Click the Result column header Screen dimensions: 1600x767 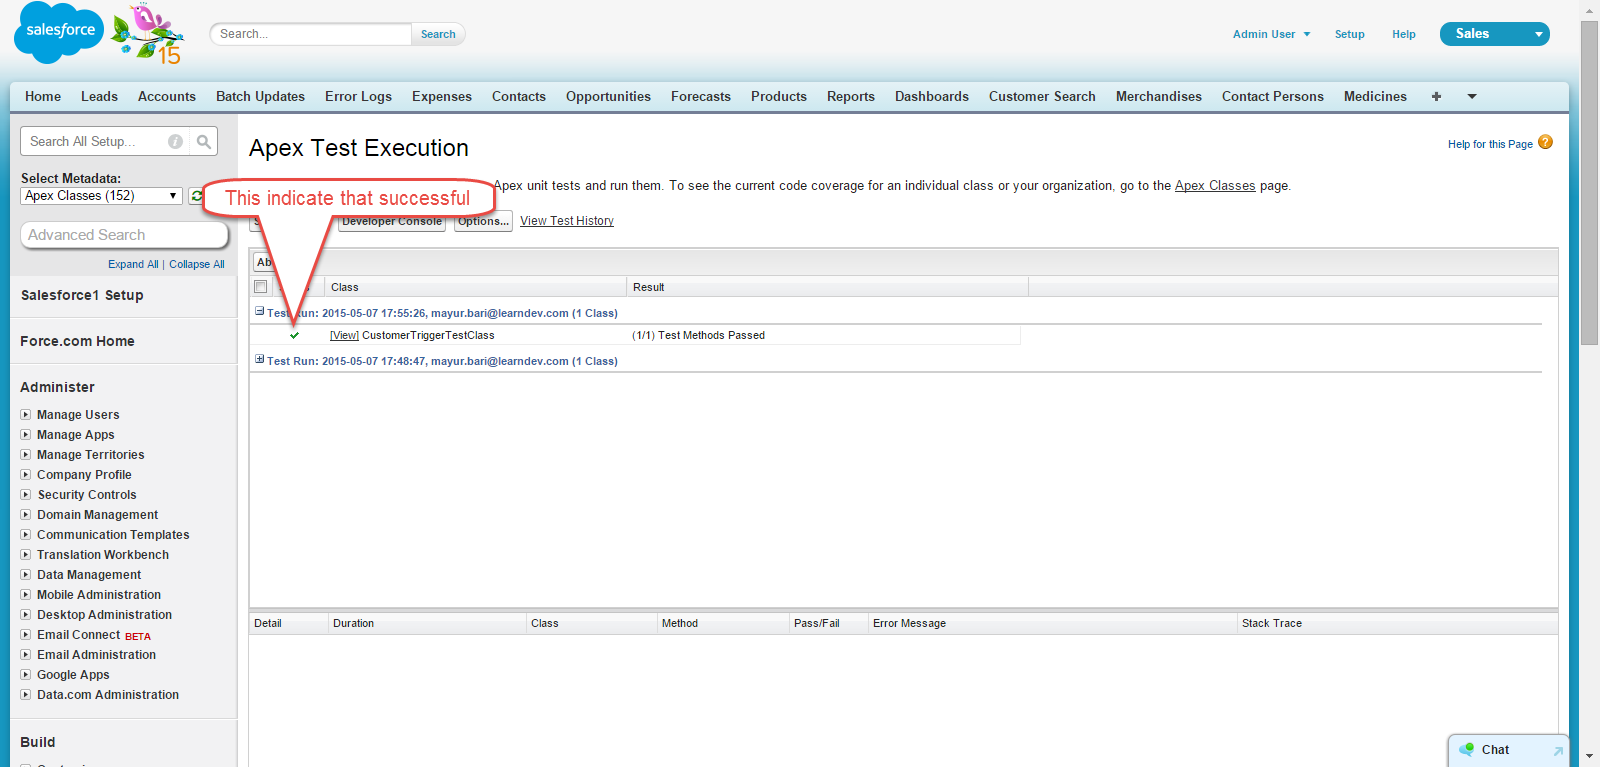coord(828,287)
